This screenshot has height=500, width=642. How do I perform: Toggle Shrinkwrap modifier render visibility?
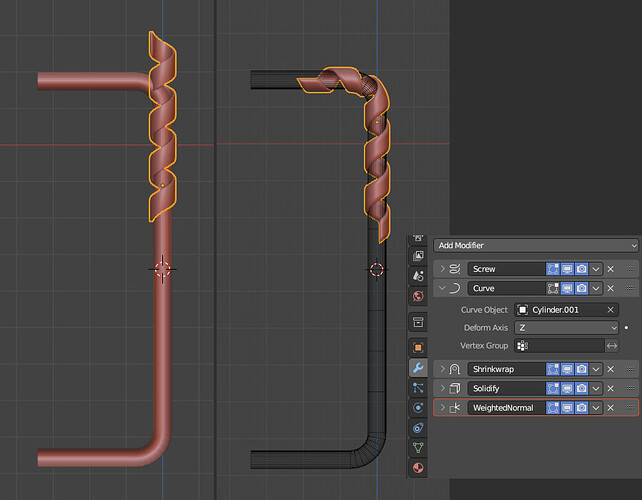click(581, 369)
